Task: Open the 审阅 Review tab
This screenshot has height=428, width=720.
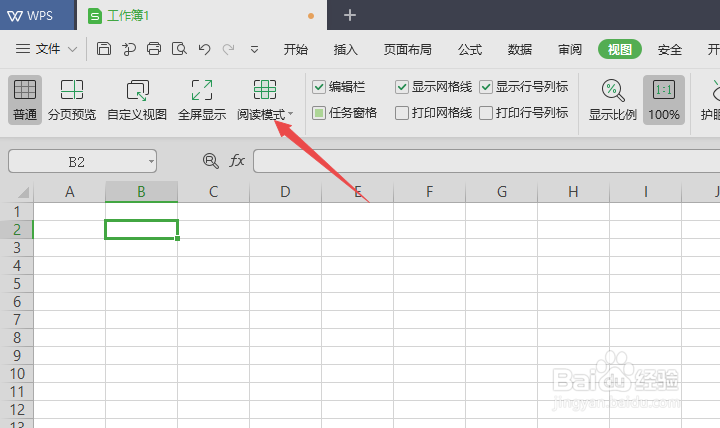Action: pyautogui.click(x=570, y=49)
